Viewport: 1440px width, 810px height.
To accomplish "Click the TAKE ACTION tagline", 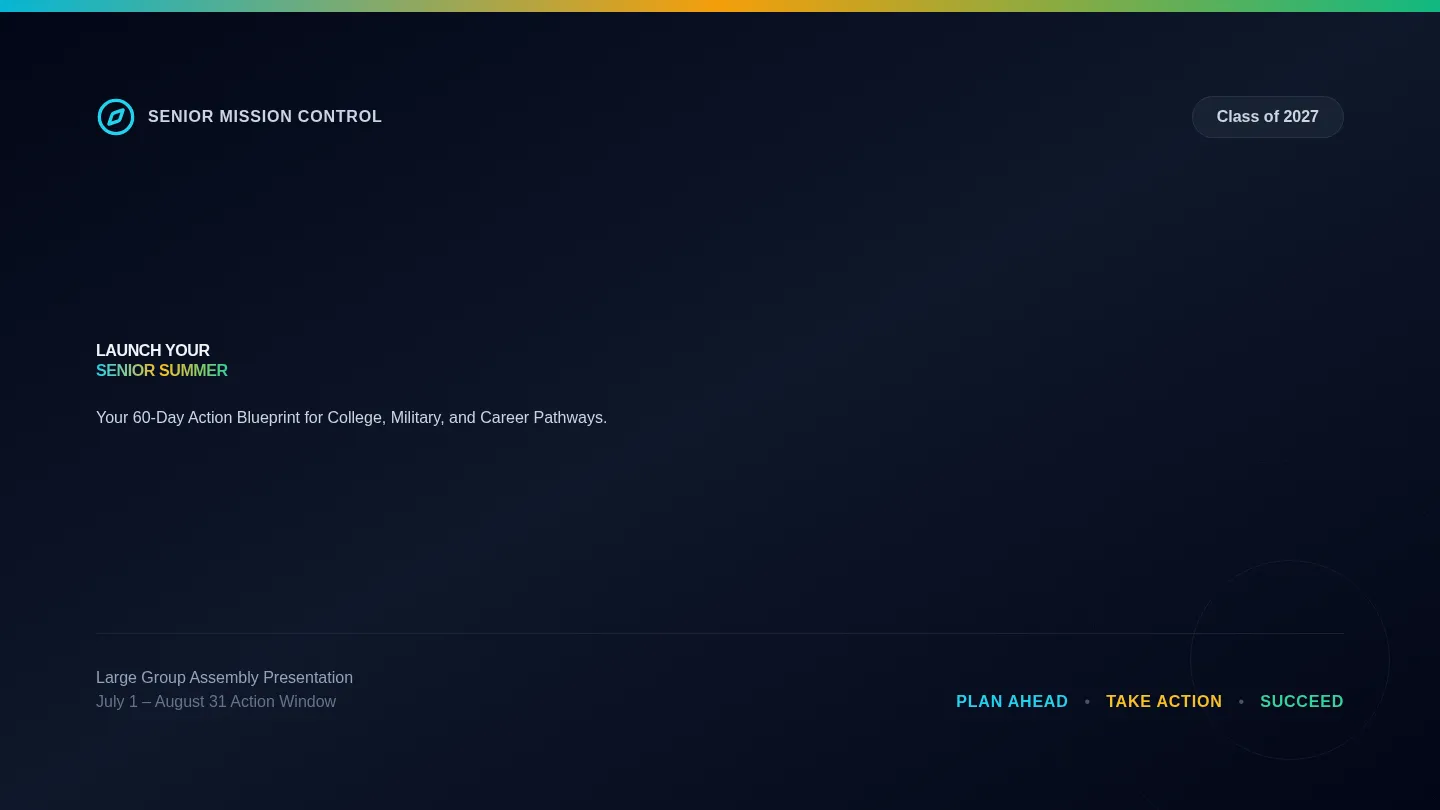I will point(1164,702).
